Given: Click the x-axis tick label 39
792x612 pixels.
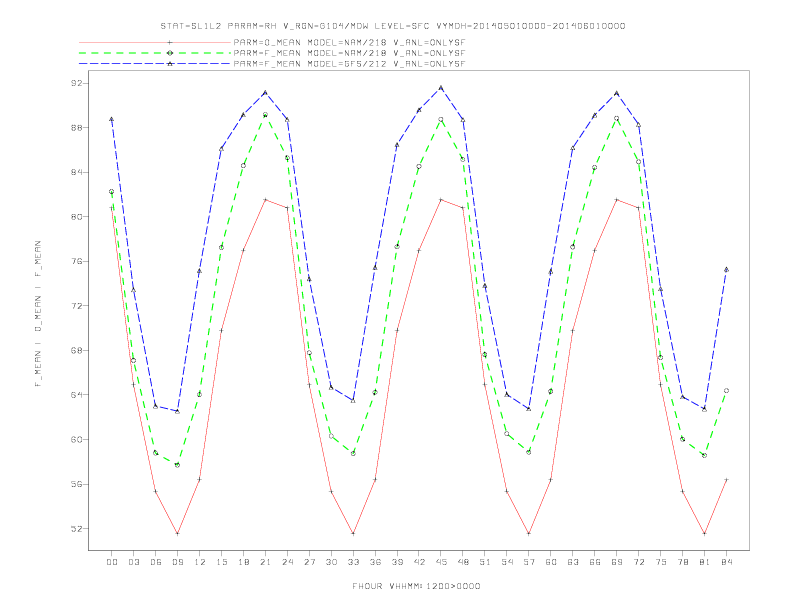Looking at the screenshot, I should point(397,562).
